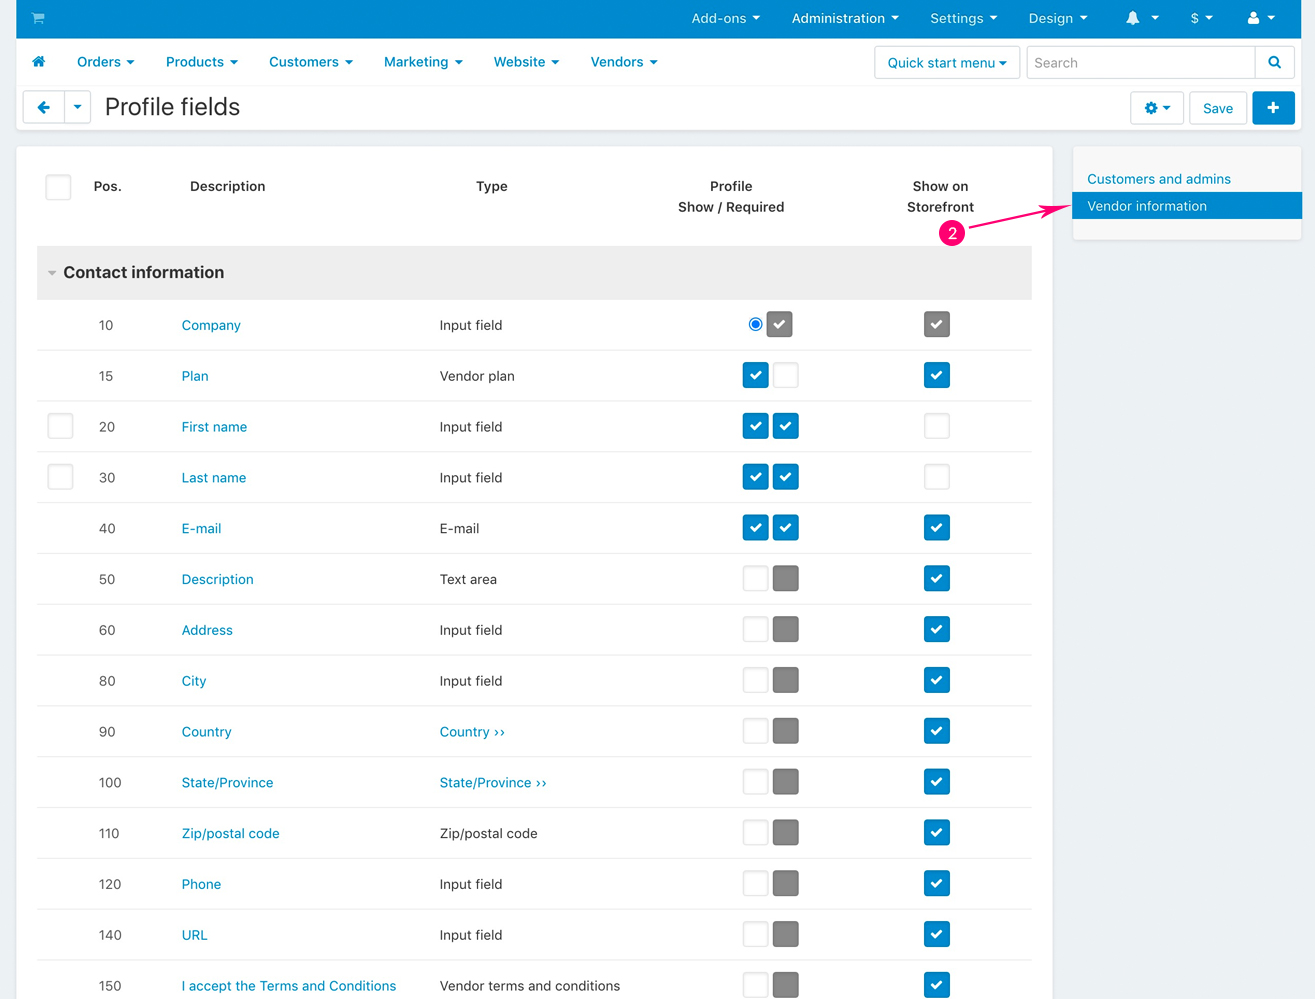Image resolution: width=1315 pixels, height=999 pixels.
Task: Go to the home dashboard icon
Action: click(39, 62)
